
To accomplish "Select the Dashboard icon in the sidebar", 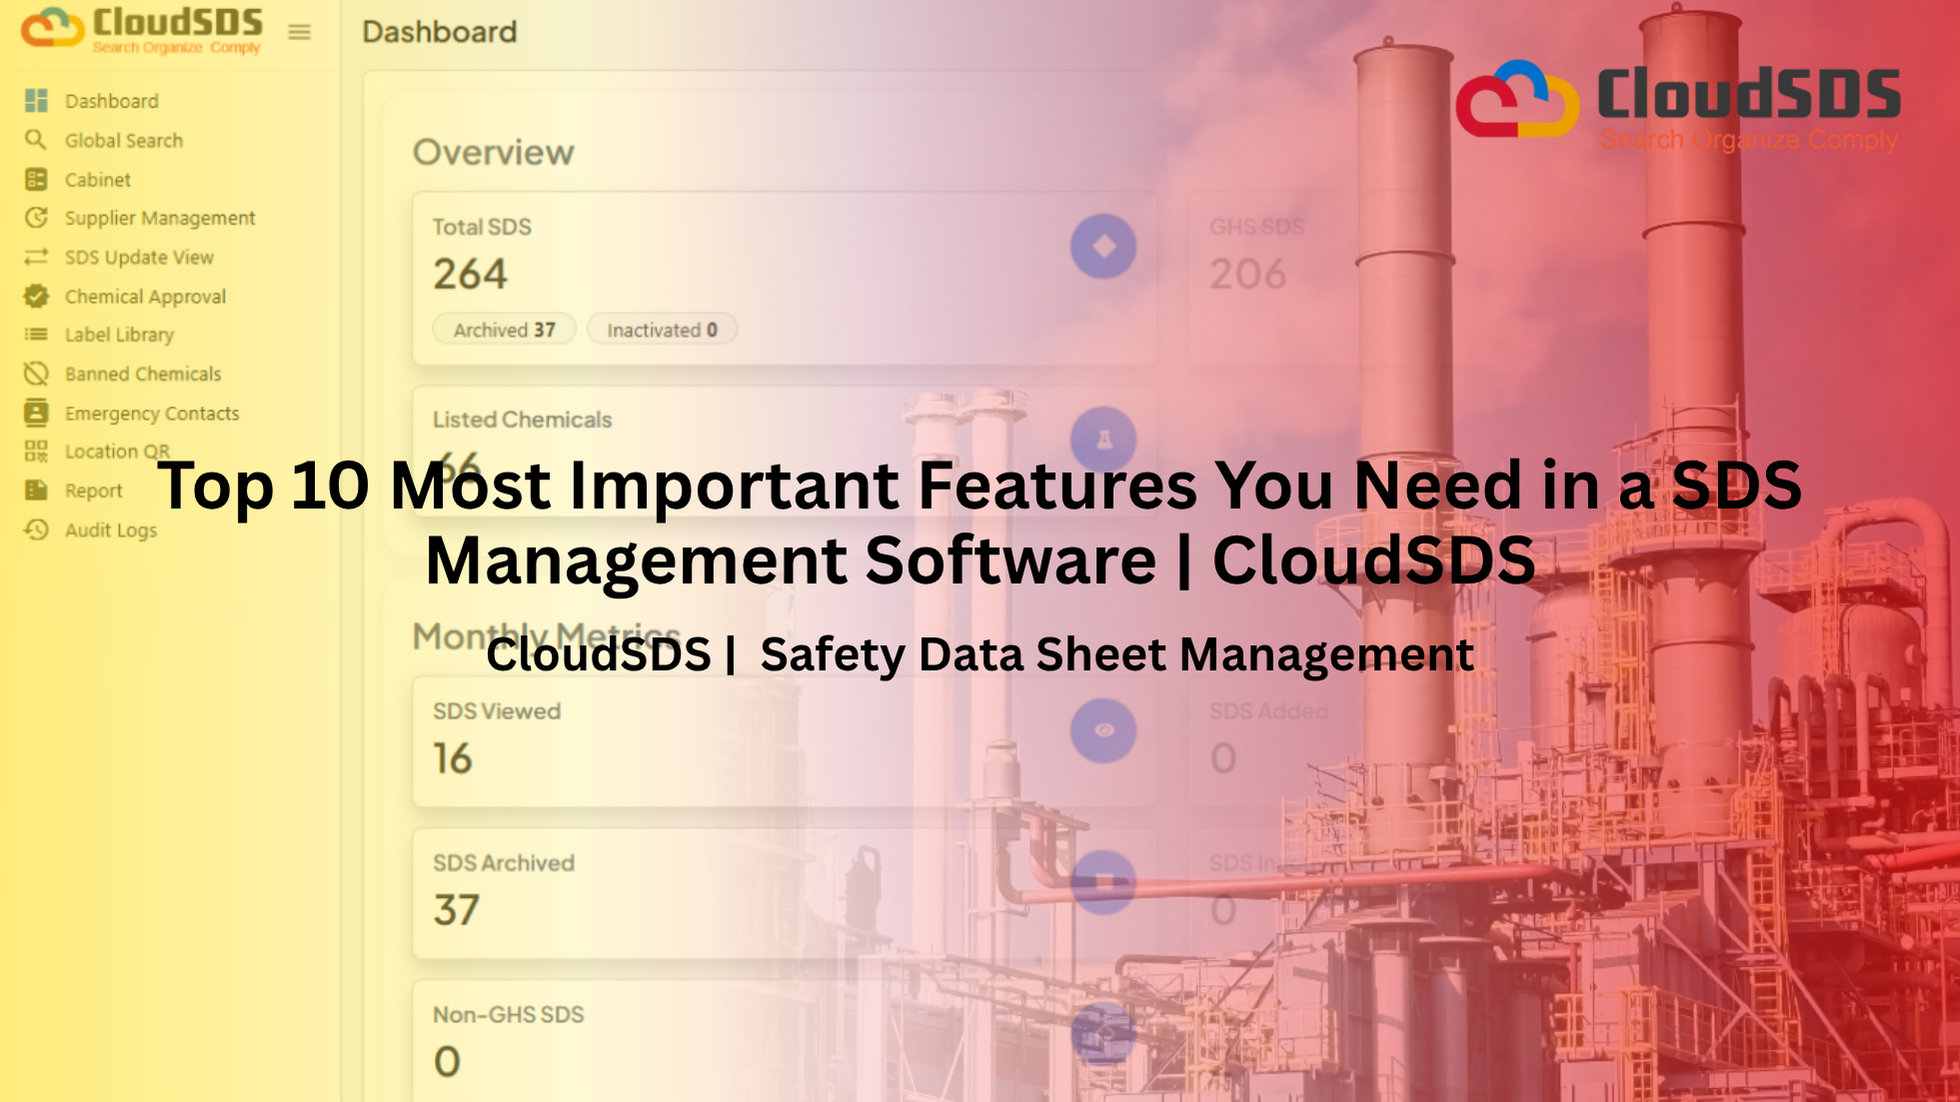I will pos(36,101).
